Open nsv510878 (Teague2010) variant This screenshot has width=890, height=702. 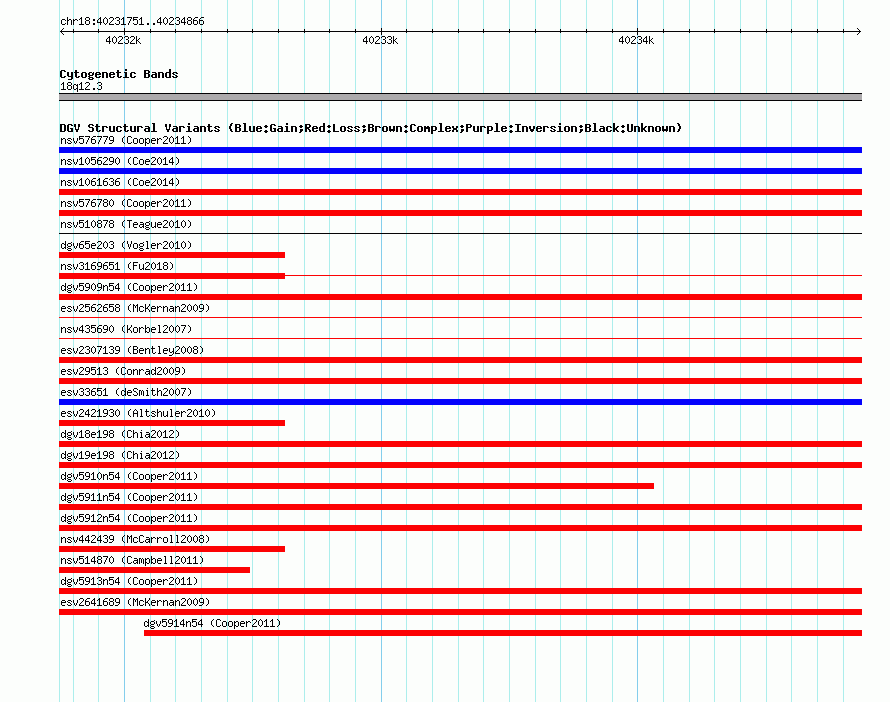click(126, 224)
